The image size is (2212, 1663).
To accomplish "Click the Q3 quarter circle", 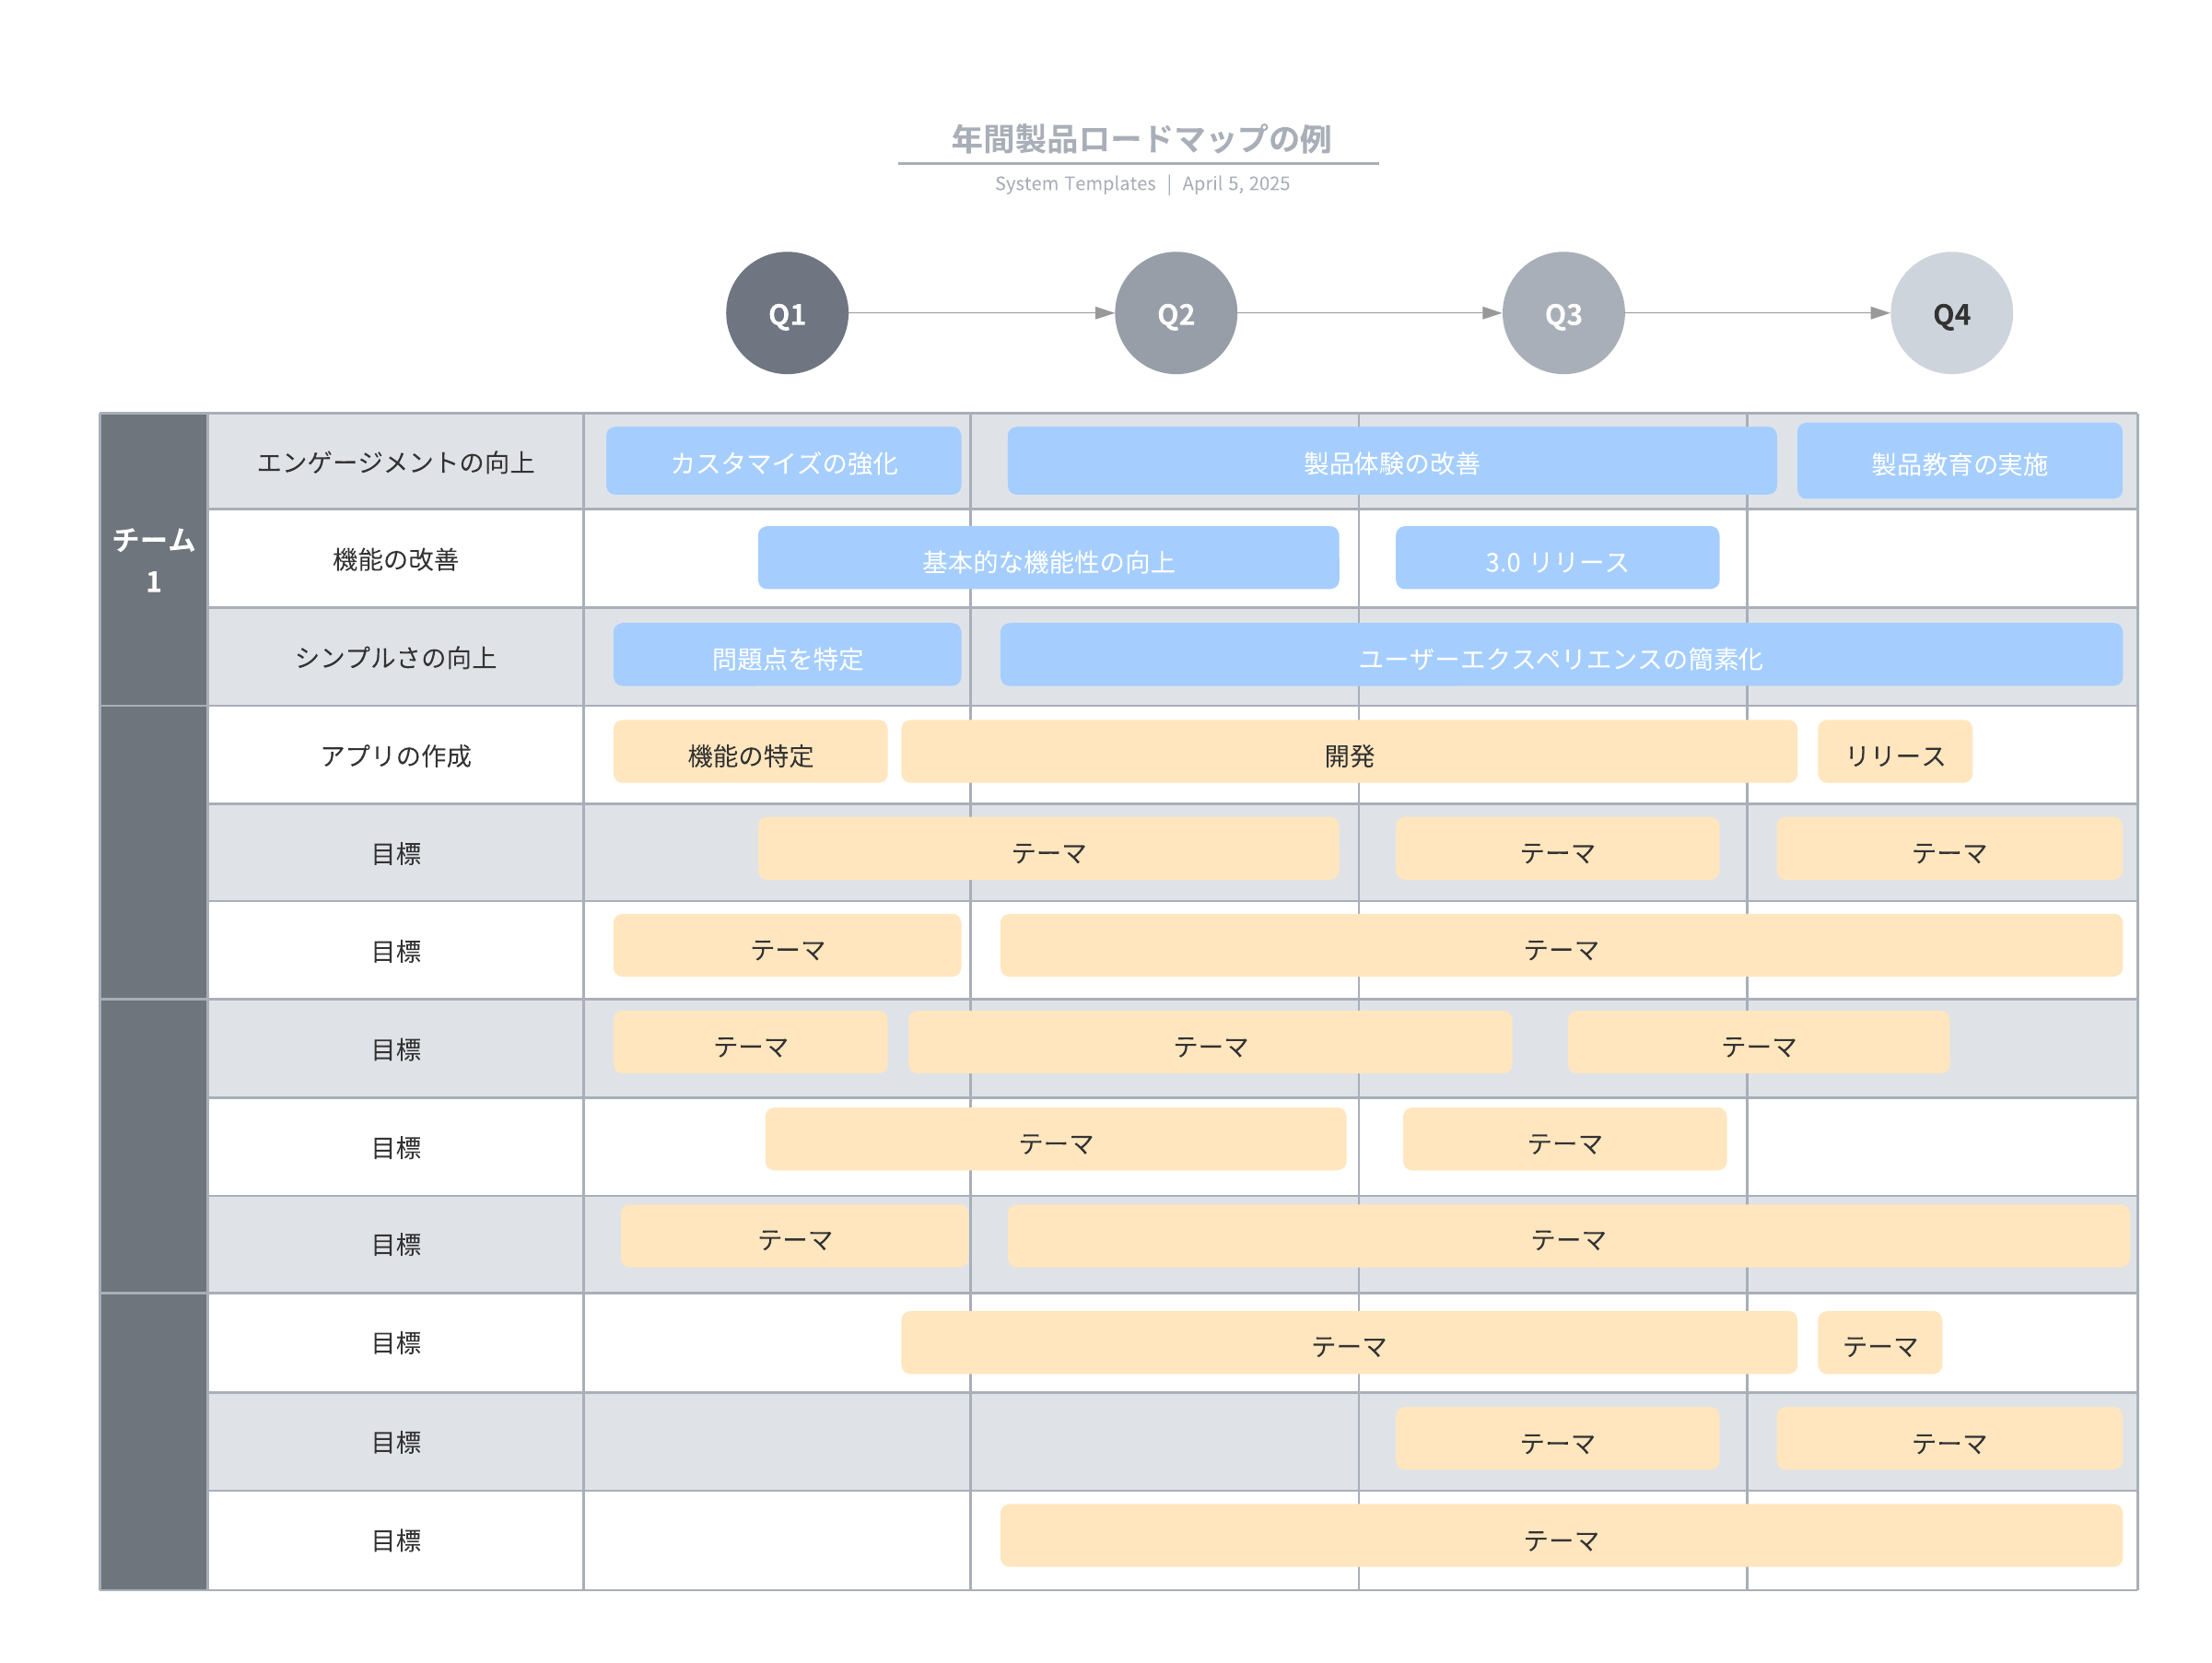I will (1563, 314).
